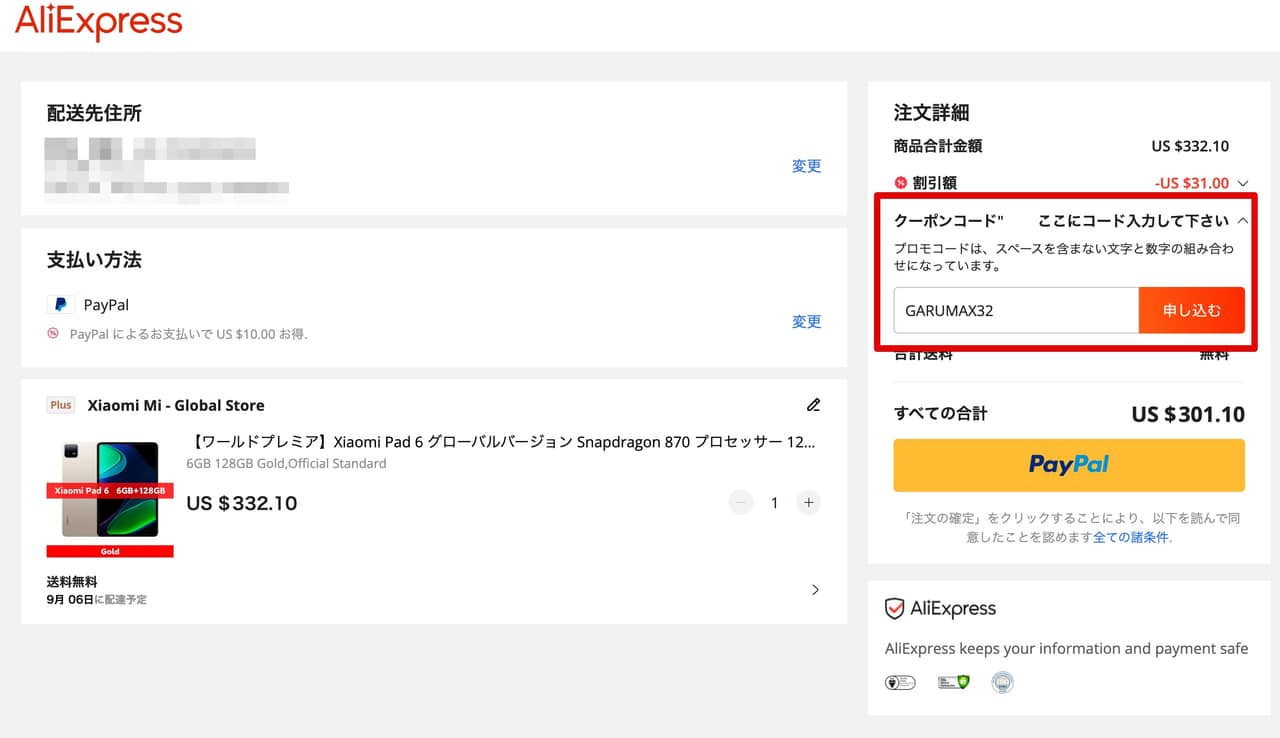Click the AliExpress logo in the header
This screenshot has width=1280, height=738.
tap(98, 22)
